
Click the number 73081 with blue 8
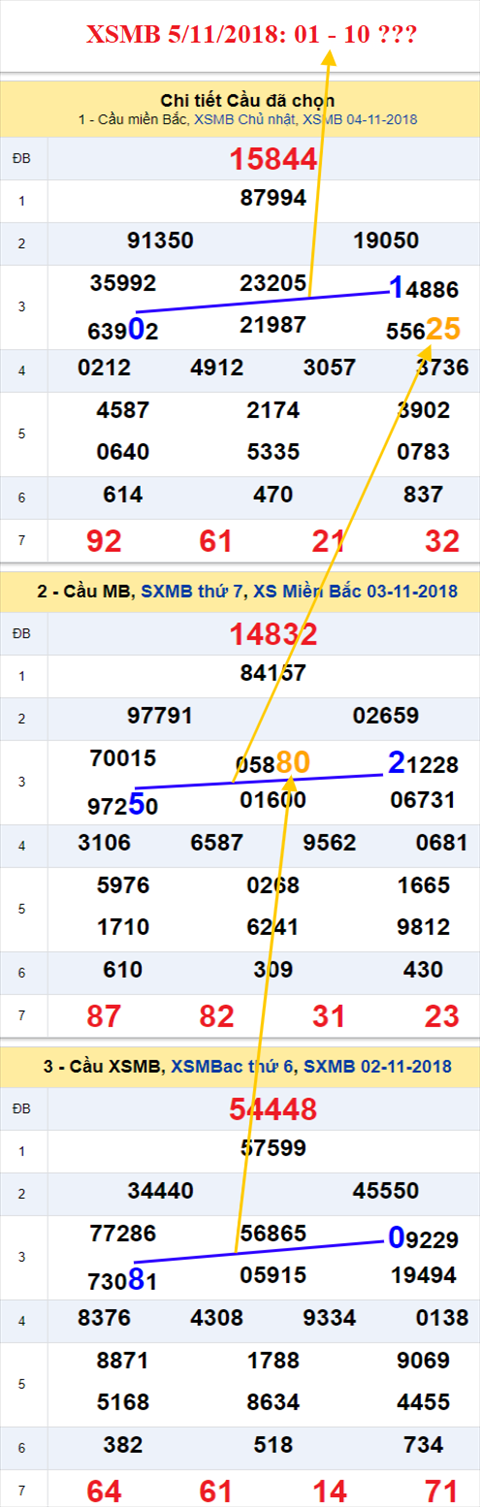(123, 1280)
